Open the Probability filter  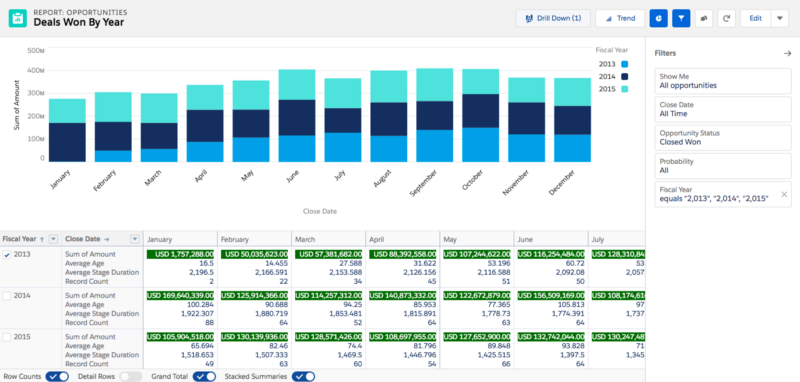click(x=723, y=166)
